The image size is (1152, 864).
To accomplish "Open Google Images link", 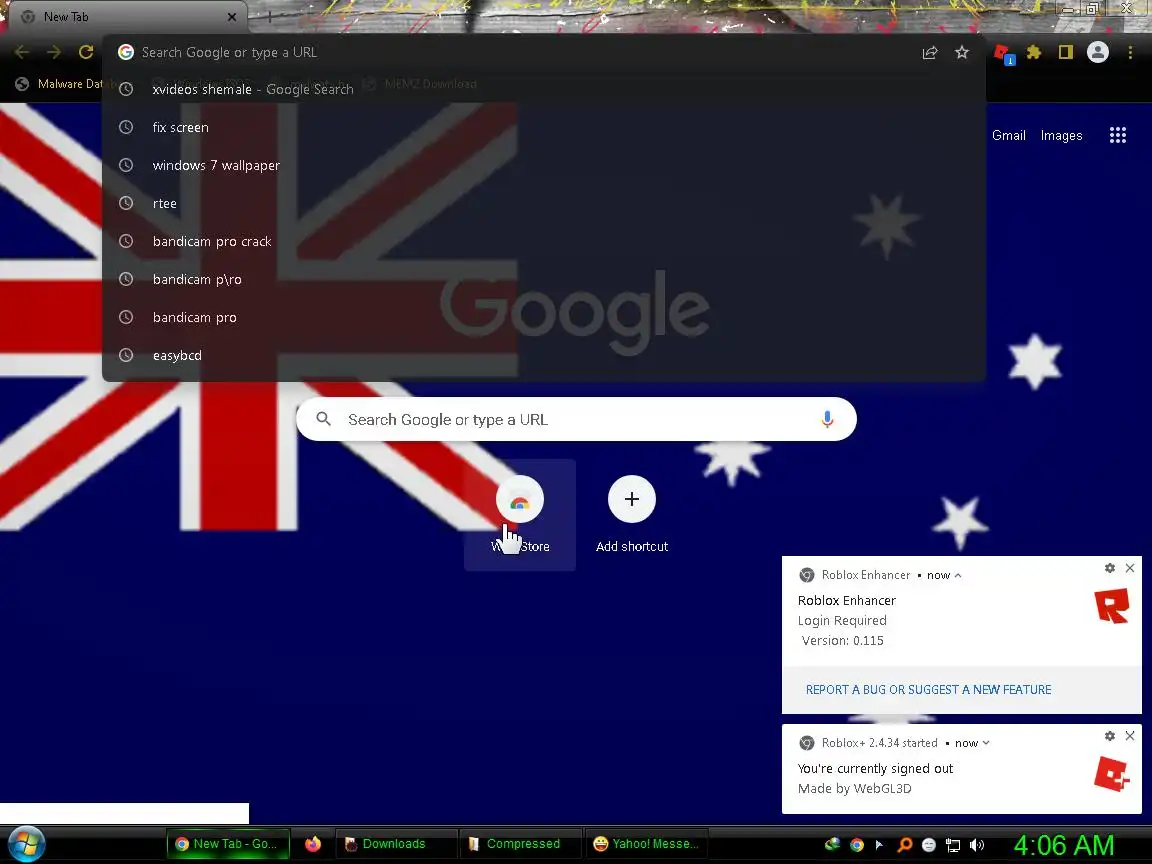I will (x=1061, y=135).
